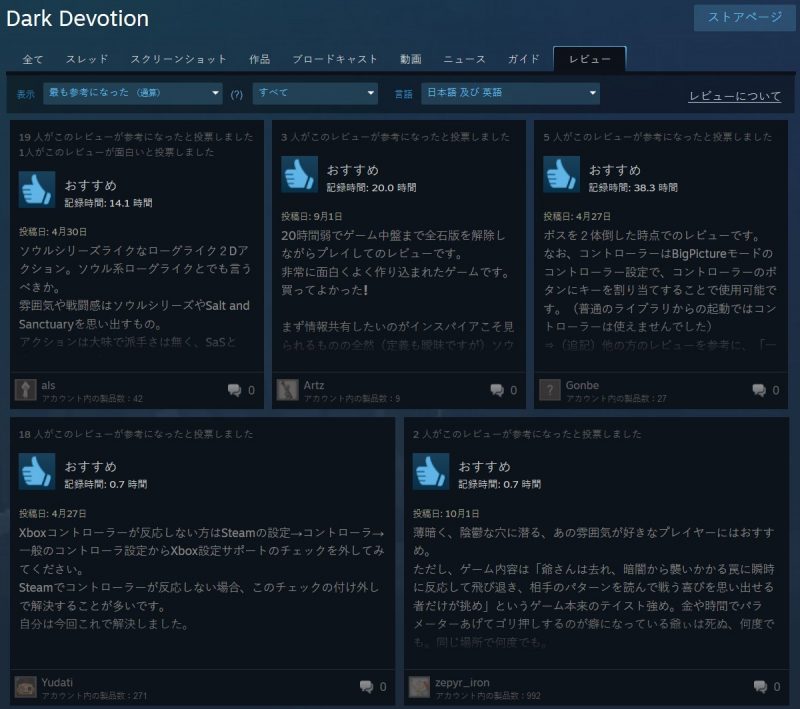Click review text starting ボスを２体倒した
The image size is (800, 709).
point(660,290)
